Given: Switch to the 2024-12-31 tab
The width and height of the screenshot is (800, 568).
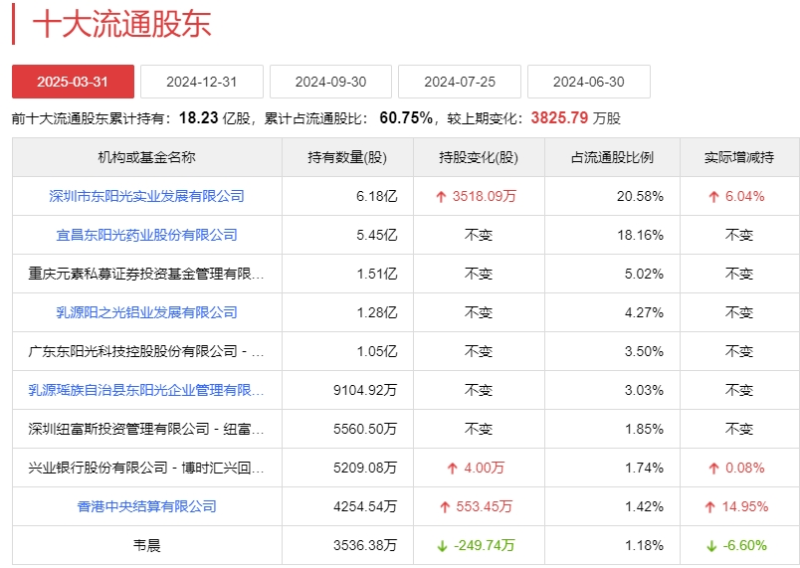Looking at the screenshot, I should [201, 82].
